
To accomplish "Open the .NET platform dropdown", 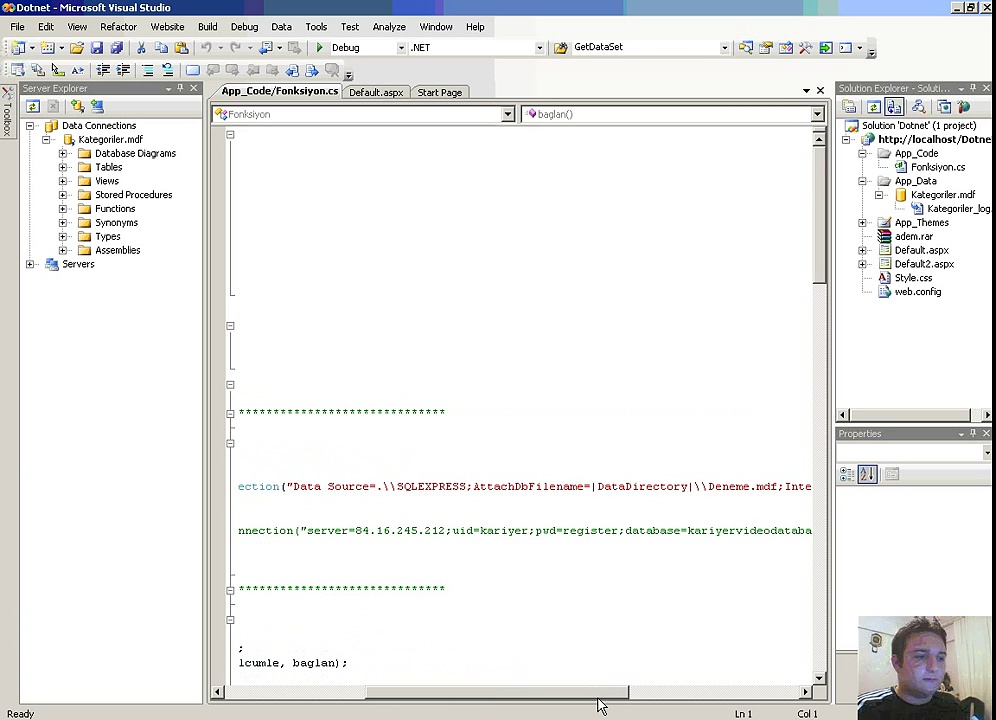I will [539, 48].
